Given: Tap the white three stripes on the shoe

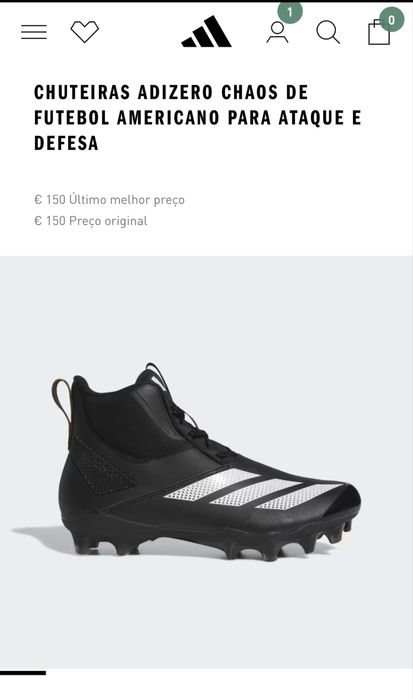Looking at the screenshot, I should click(254, 489).
